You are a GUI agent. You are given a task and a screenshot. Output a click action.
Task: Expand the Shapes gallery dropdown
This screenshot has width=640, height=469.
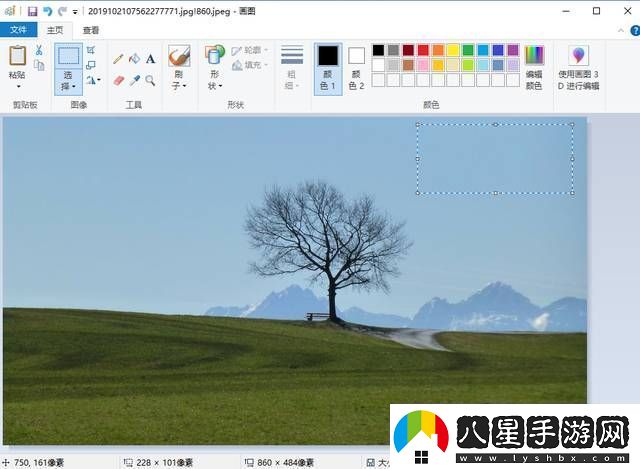coord(214,80)
